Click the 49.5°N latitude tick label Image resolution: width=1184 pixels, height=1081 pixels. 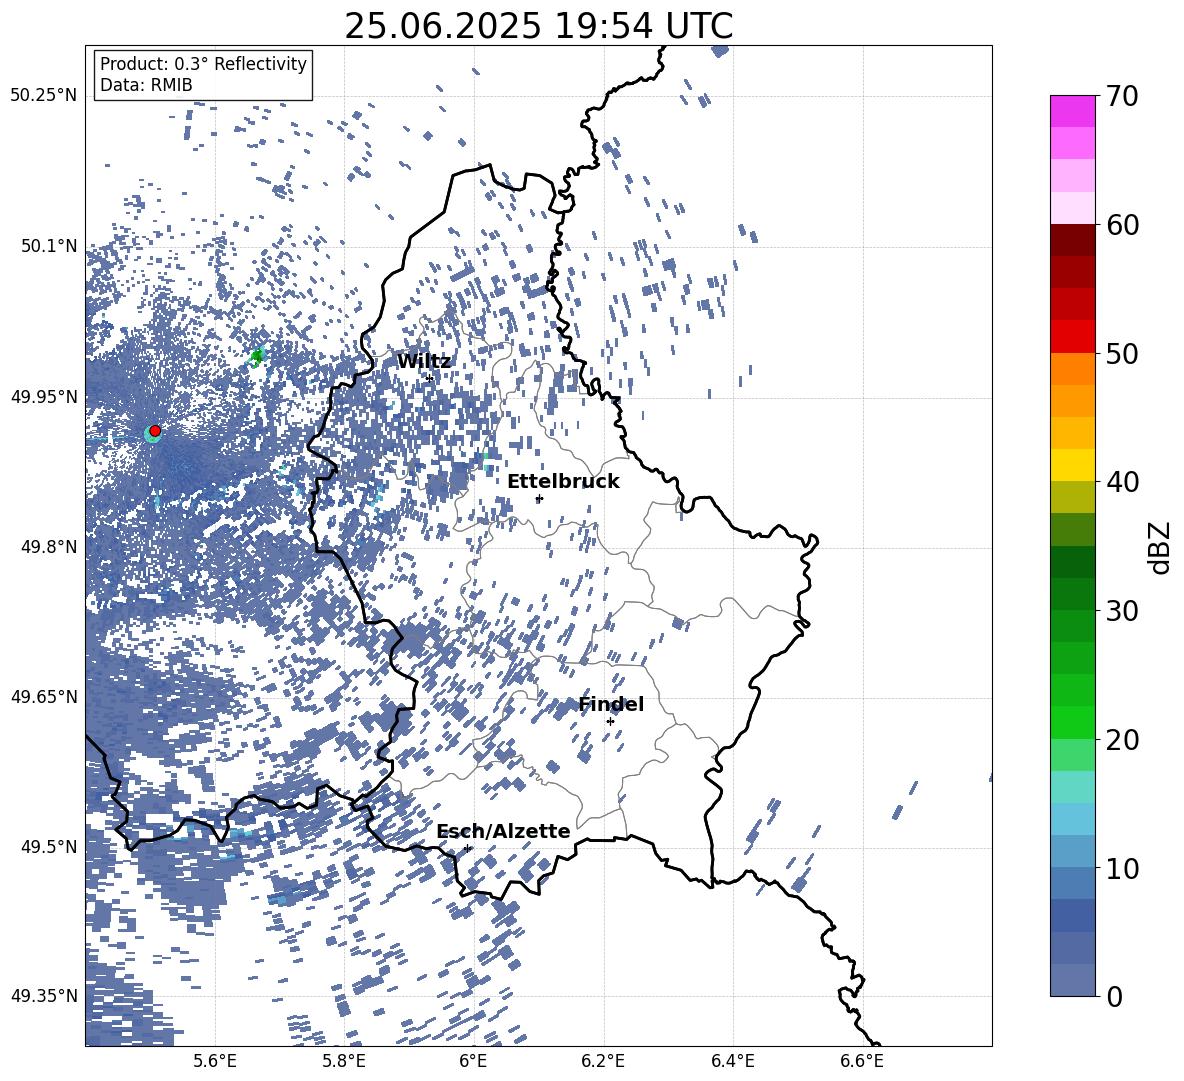coord(48,846)
